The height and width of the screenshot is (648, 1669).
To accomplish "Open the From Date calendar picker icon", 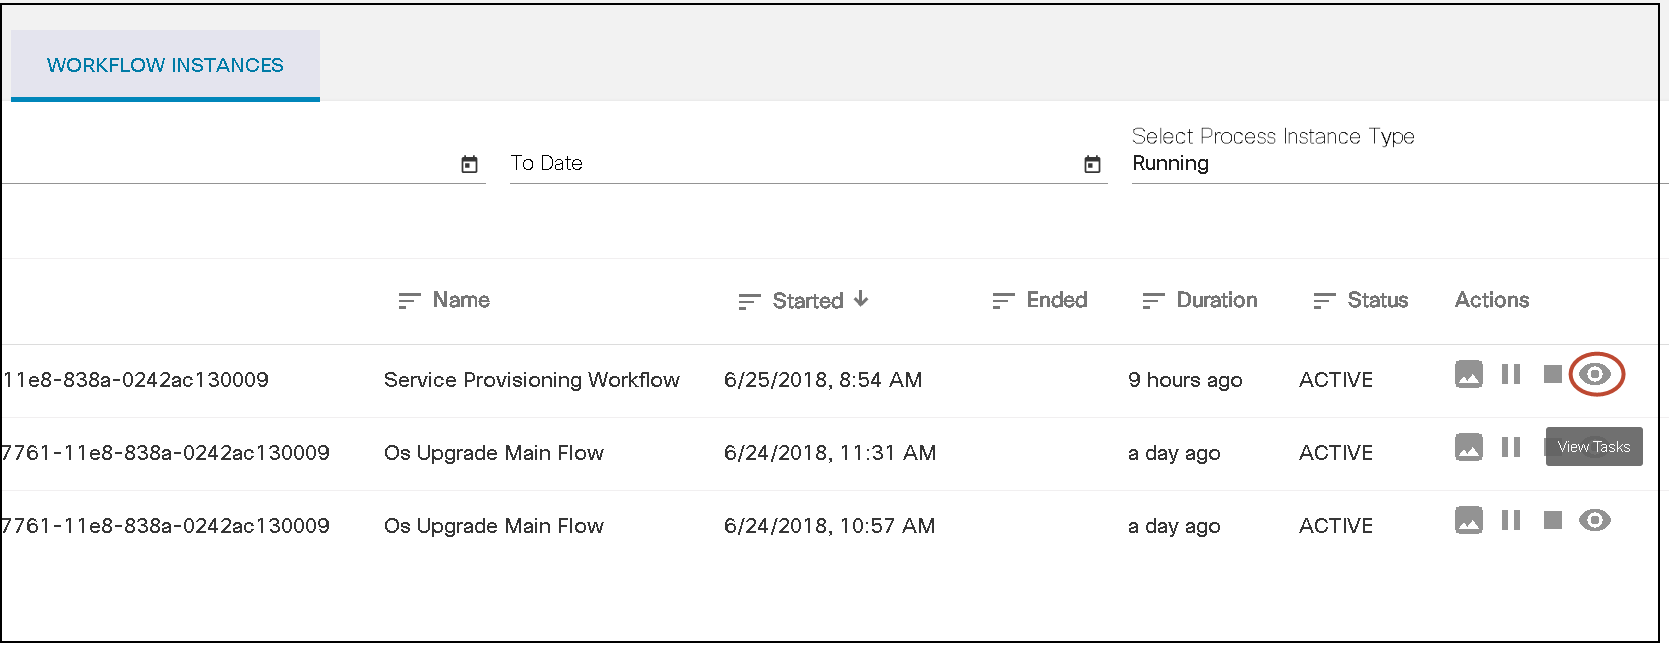I will click(x=469, y=164).
